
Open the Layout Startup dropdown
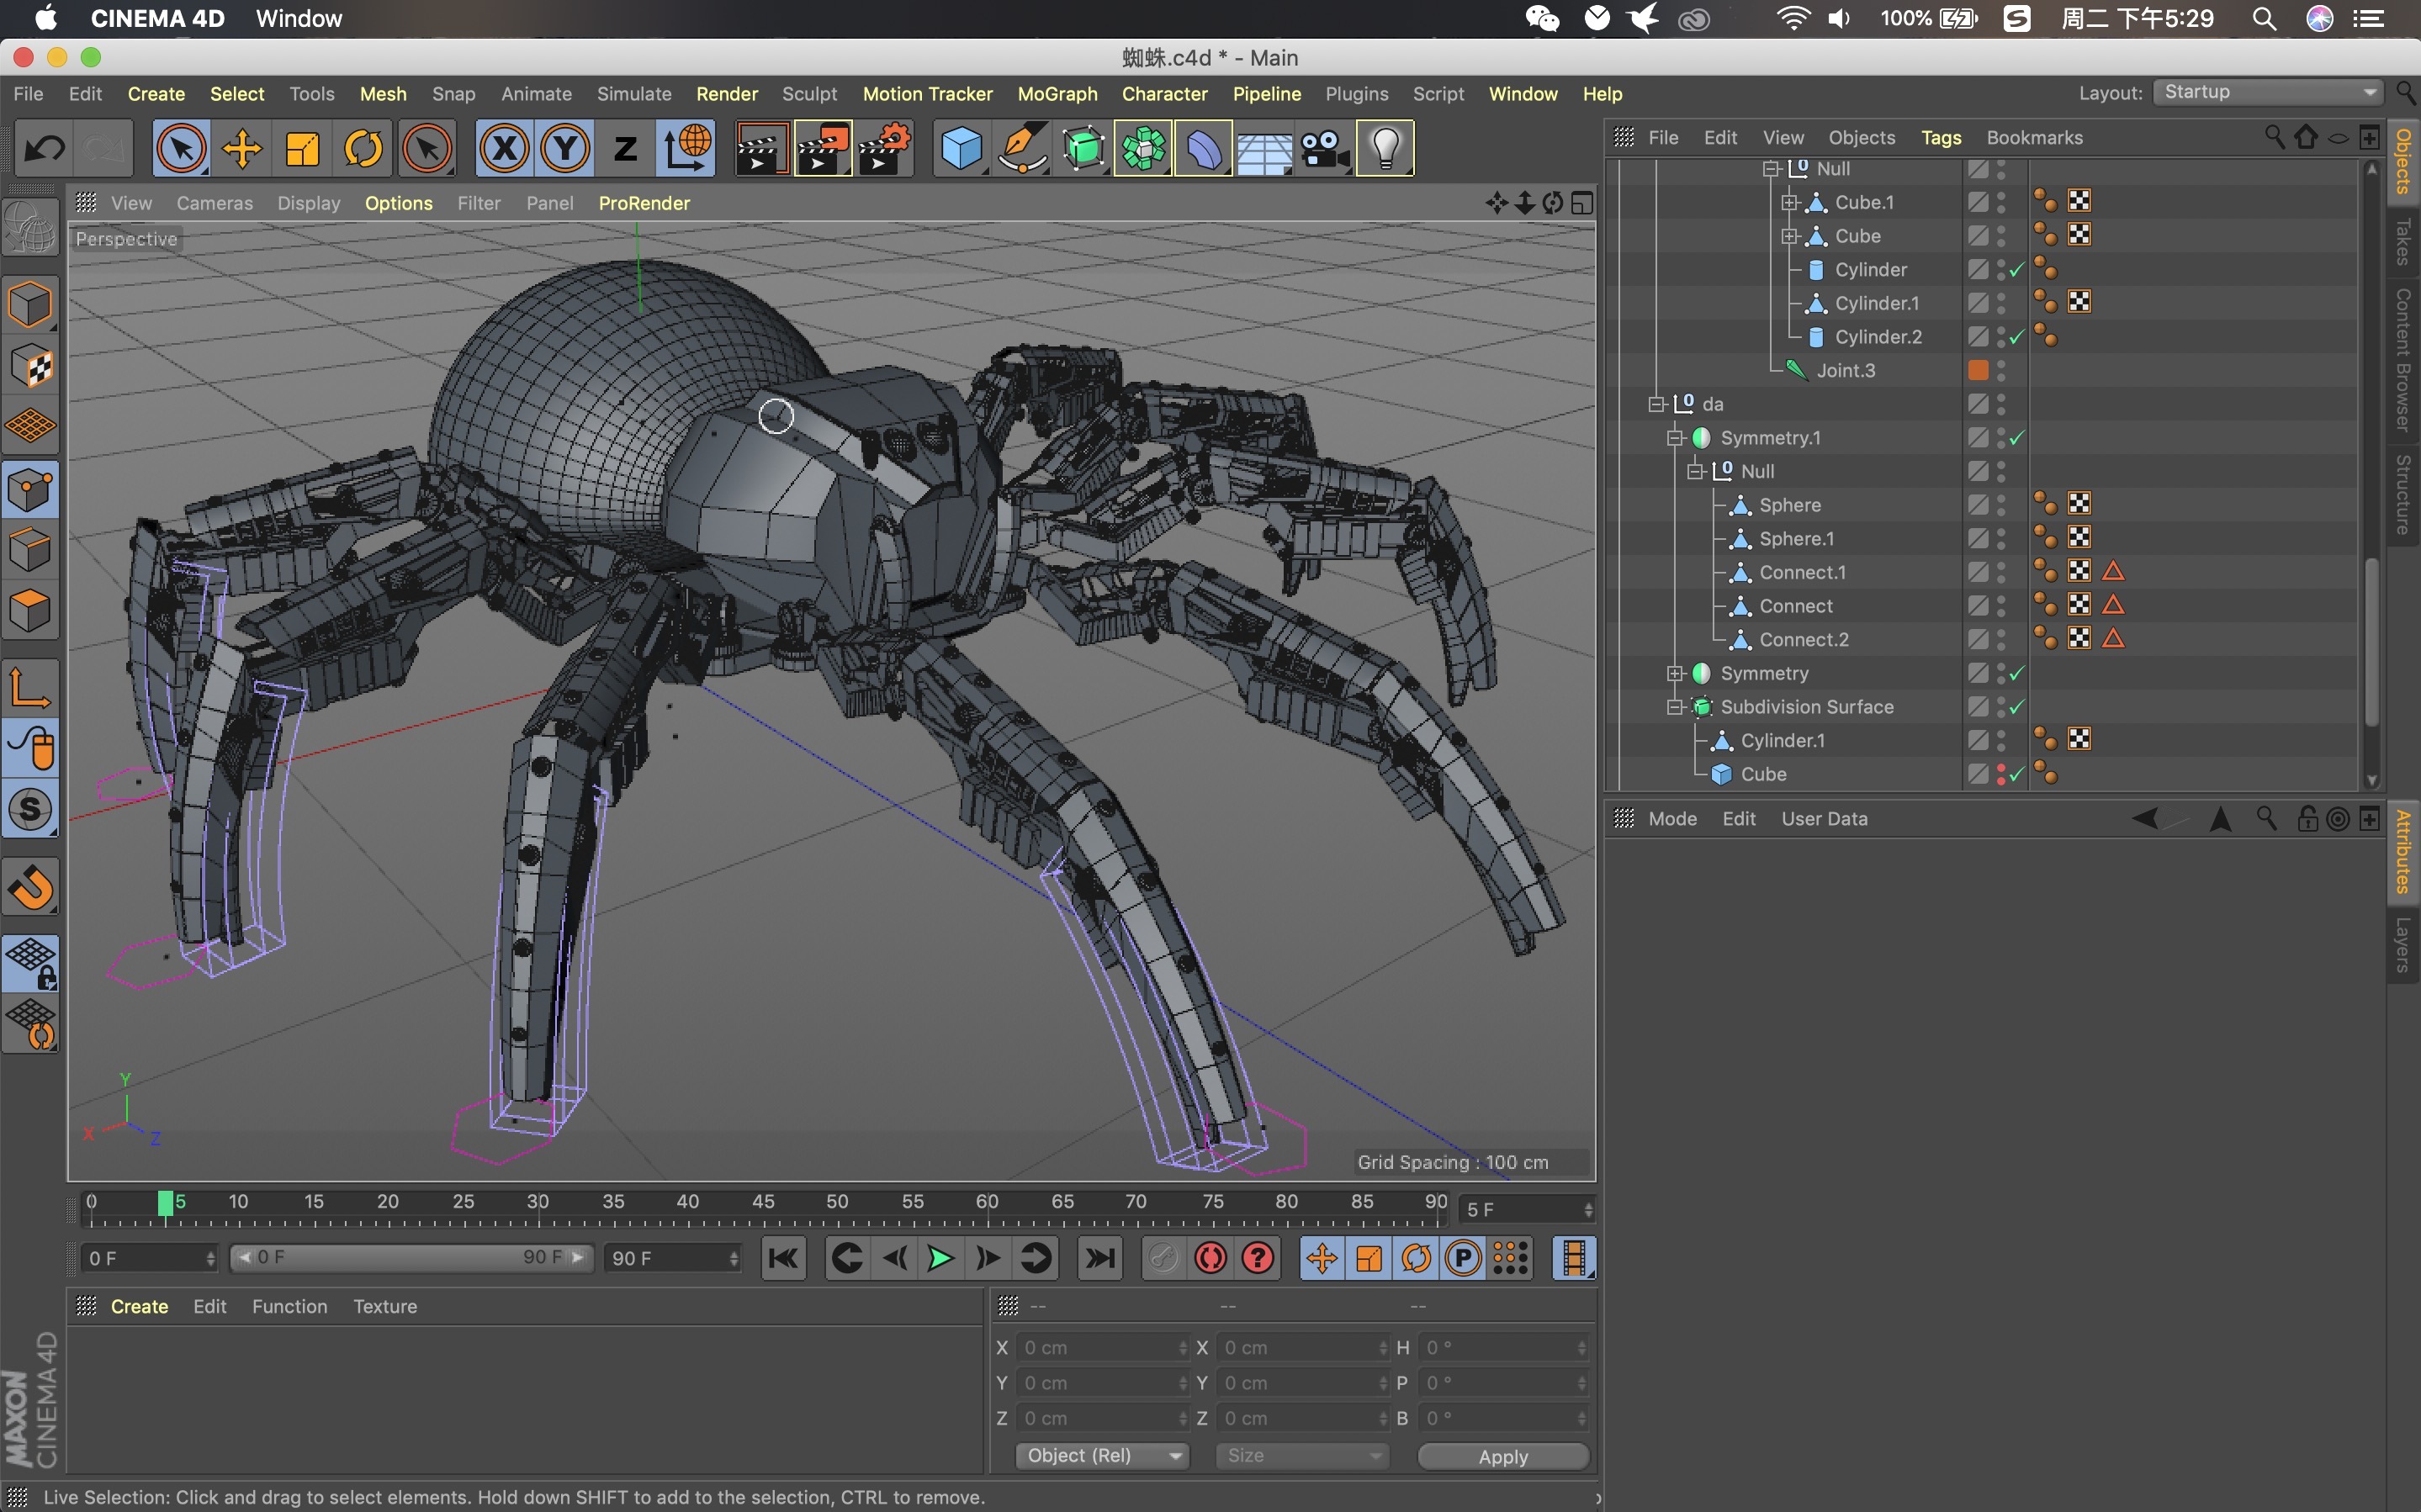[2266, 92]
